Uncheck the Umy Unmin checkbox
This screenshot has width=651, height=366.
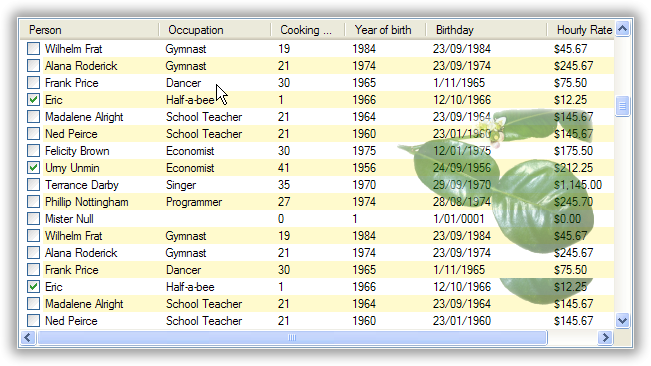click(33, 168)
